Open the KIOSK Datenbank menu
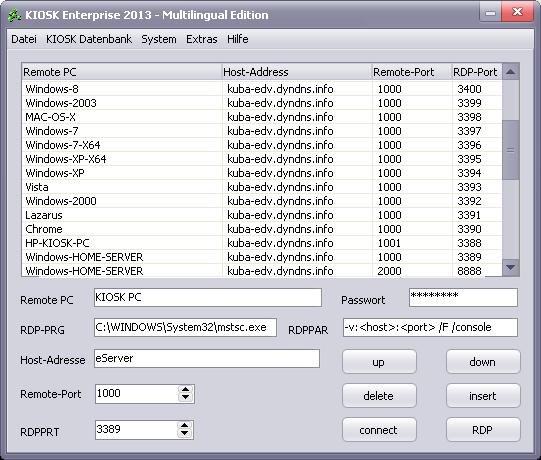Screen dimensions: 541x460 89,39
